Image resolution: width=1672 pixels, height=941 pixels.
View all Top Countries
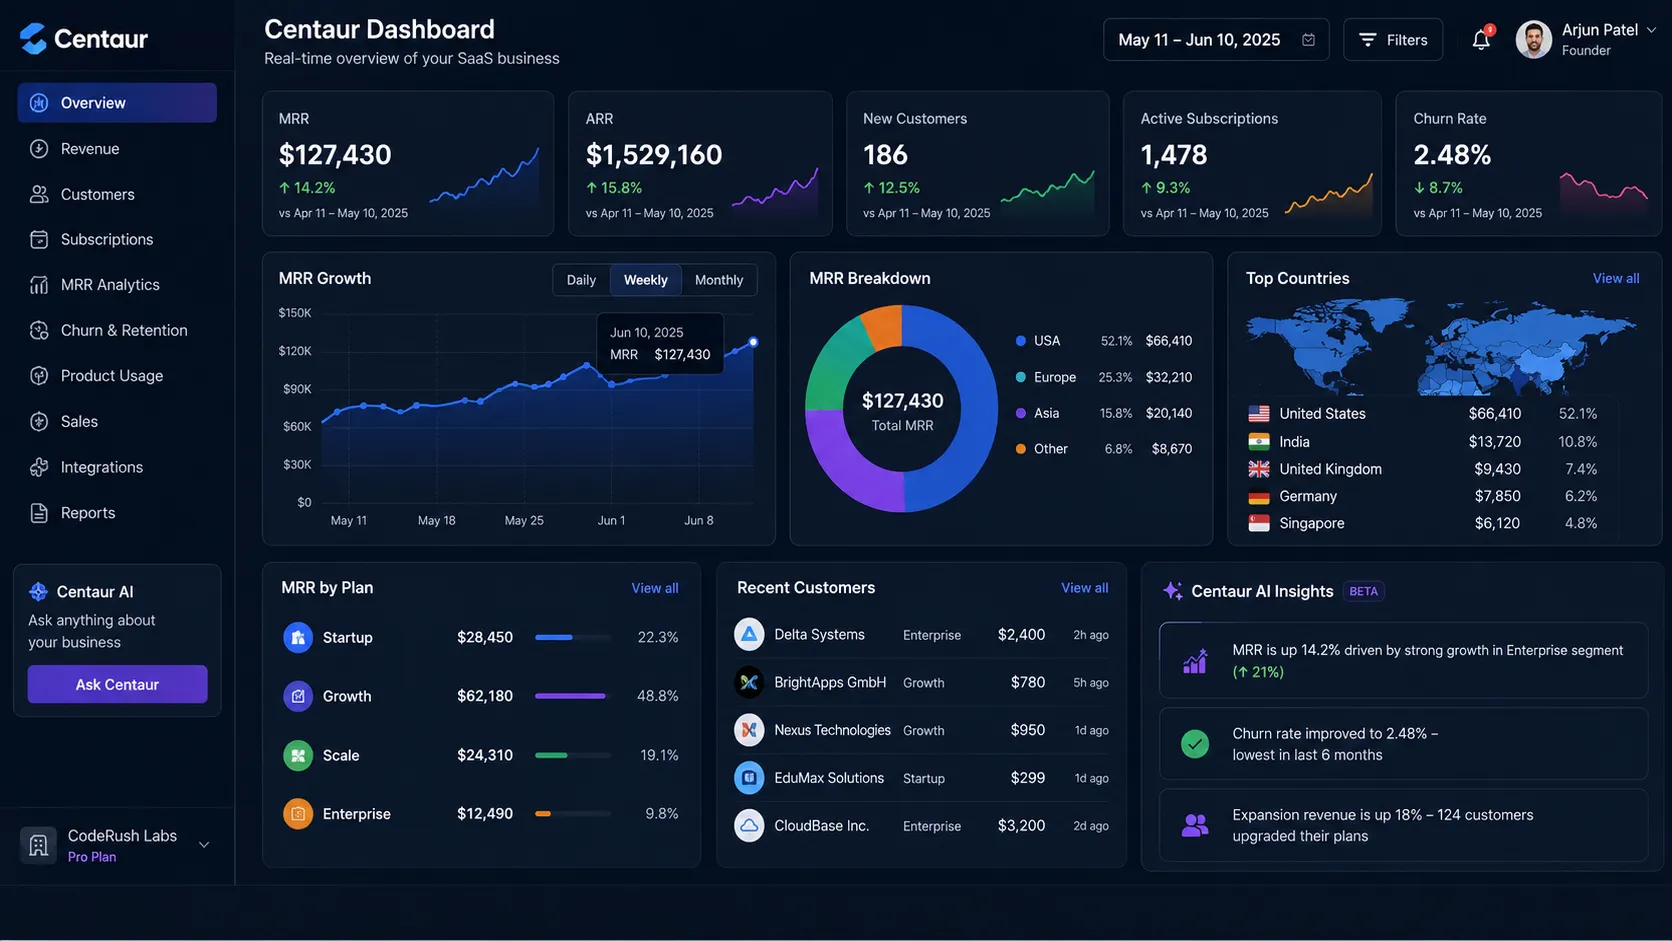point(1616,278)
